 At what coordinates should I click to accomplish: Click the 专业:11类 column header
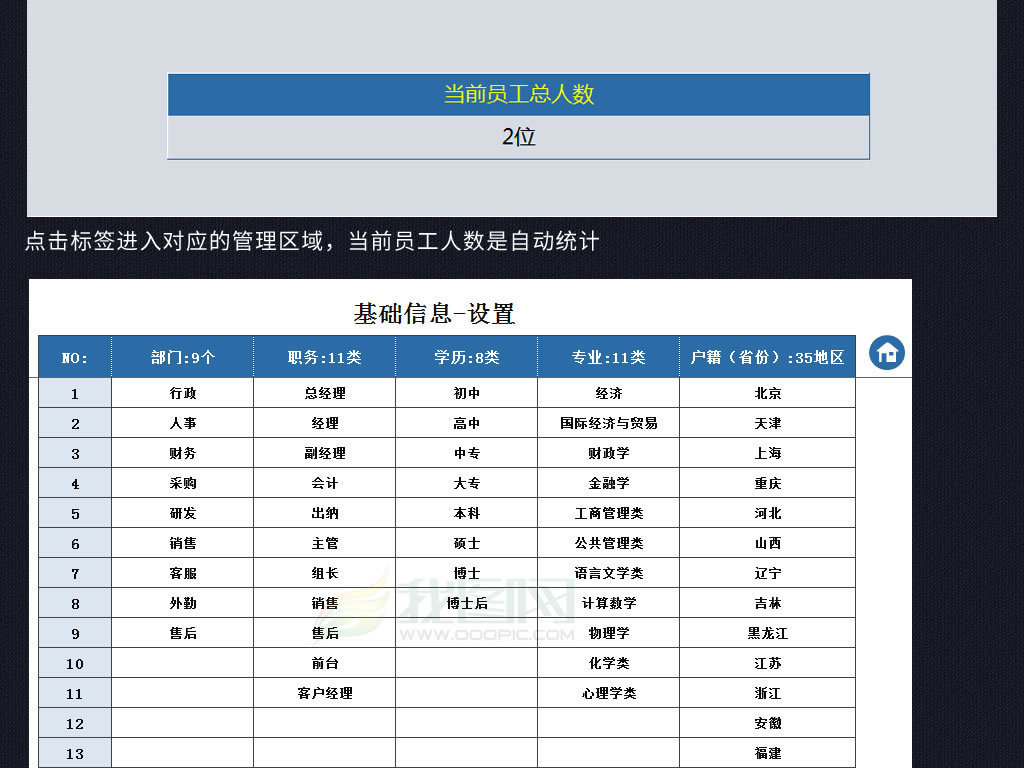point(609,357)
